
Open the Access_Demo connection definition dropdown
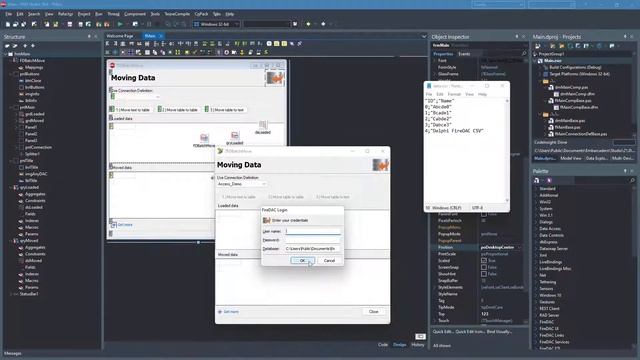pos(264,184)
